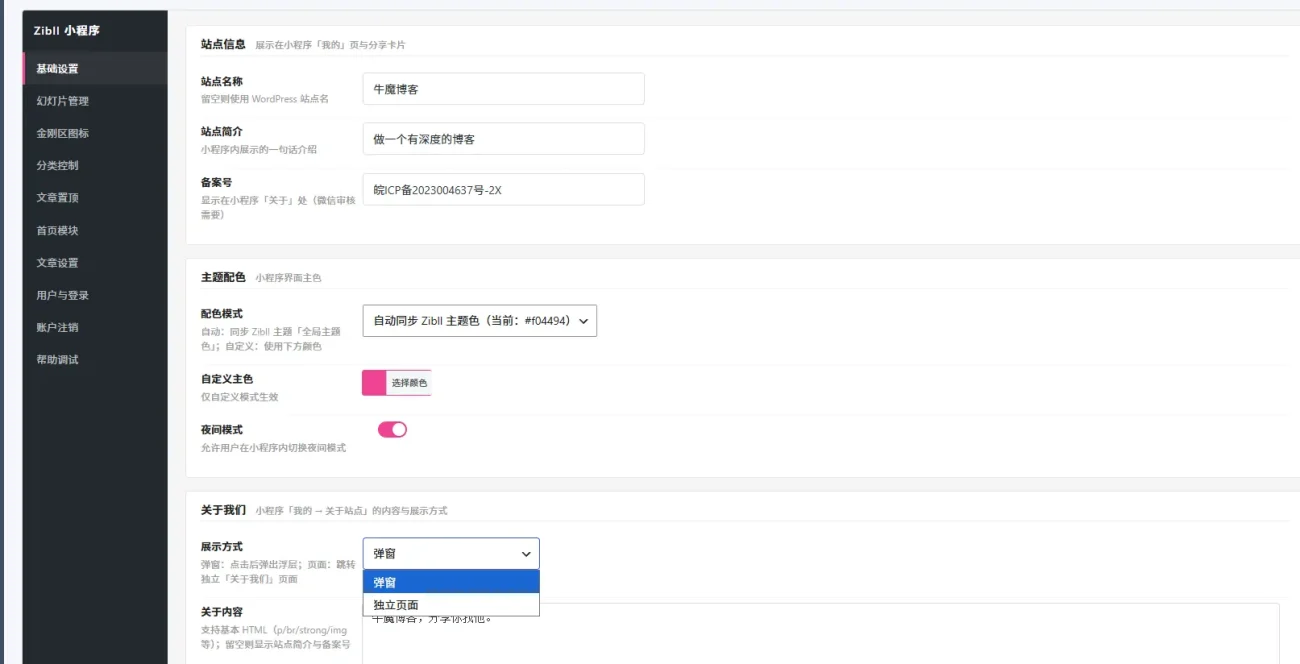Expand the 配色模式 dropdown
1300x664 pixels.
(x=479, y=321)
